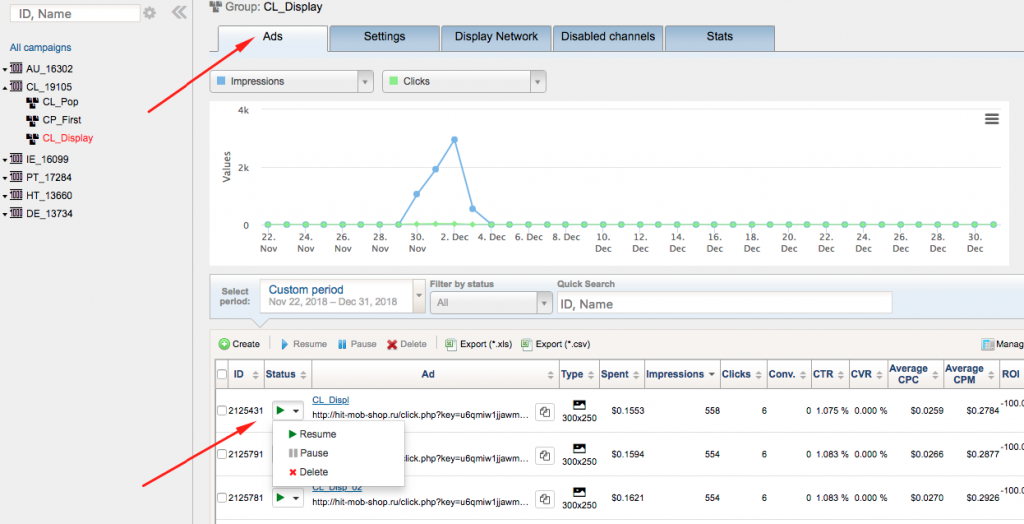Toggle the select-all checkbox in the table header
The height and width of the screenshot is (524, 1024).
(x=222, y=374)
